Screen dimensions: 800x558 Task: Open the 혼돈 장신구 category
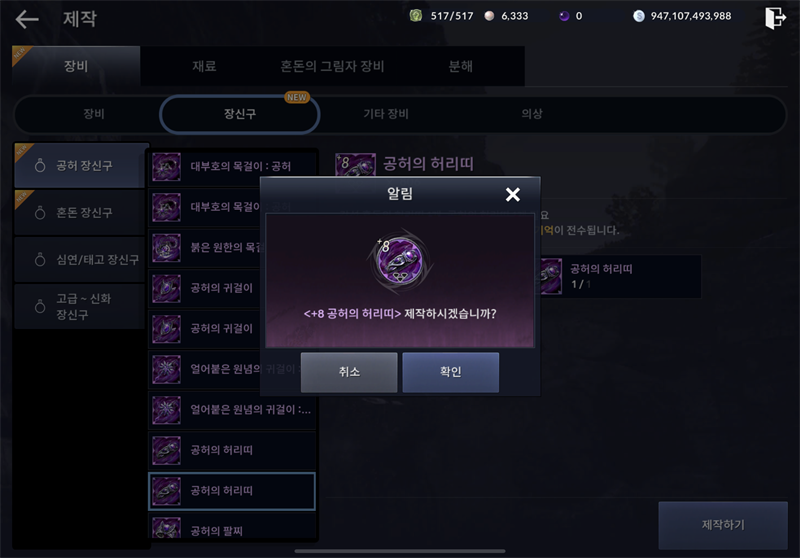(80, 213)
